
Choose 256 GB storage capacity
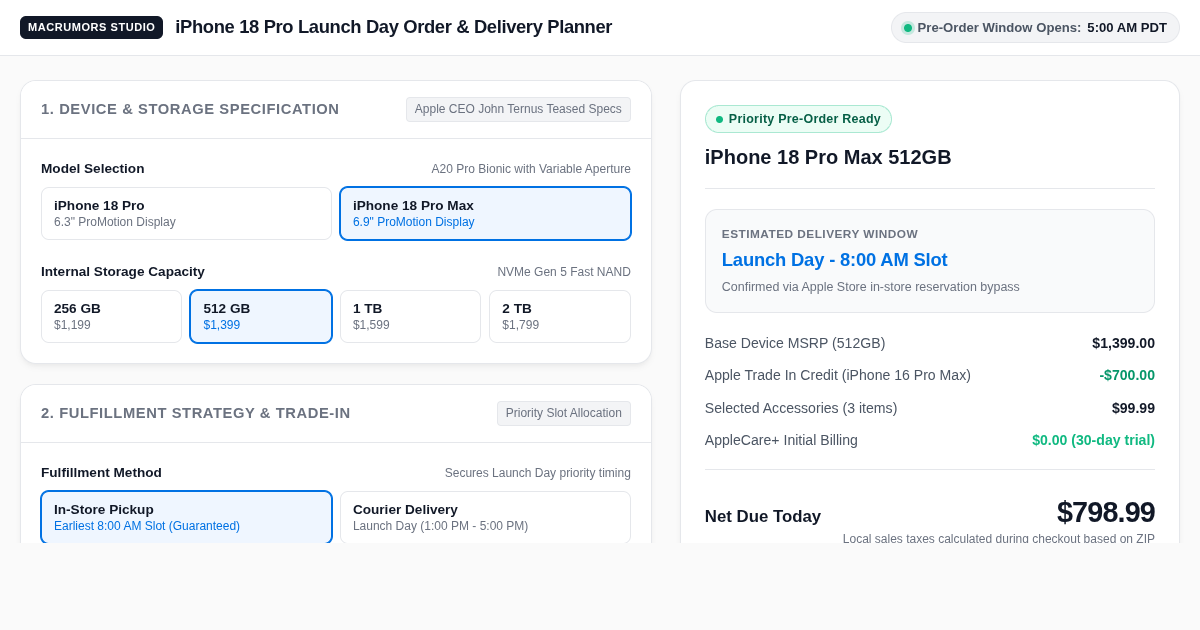point(111,316)
